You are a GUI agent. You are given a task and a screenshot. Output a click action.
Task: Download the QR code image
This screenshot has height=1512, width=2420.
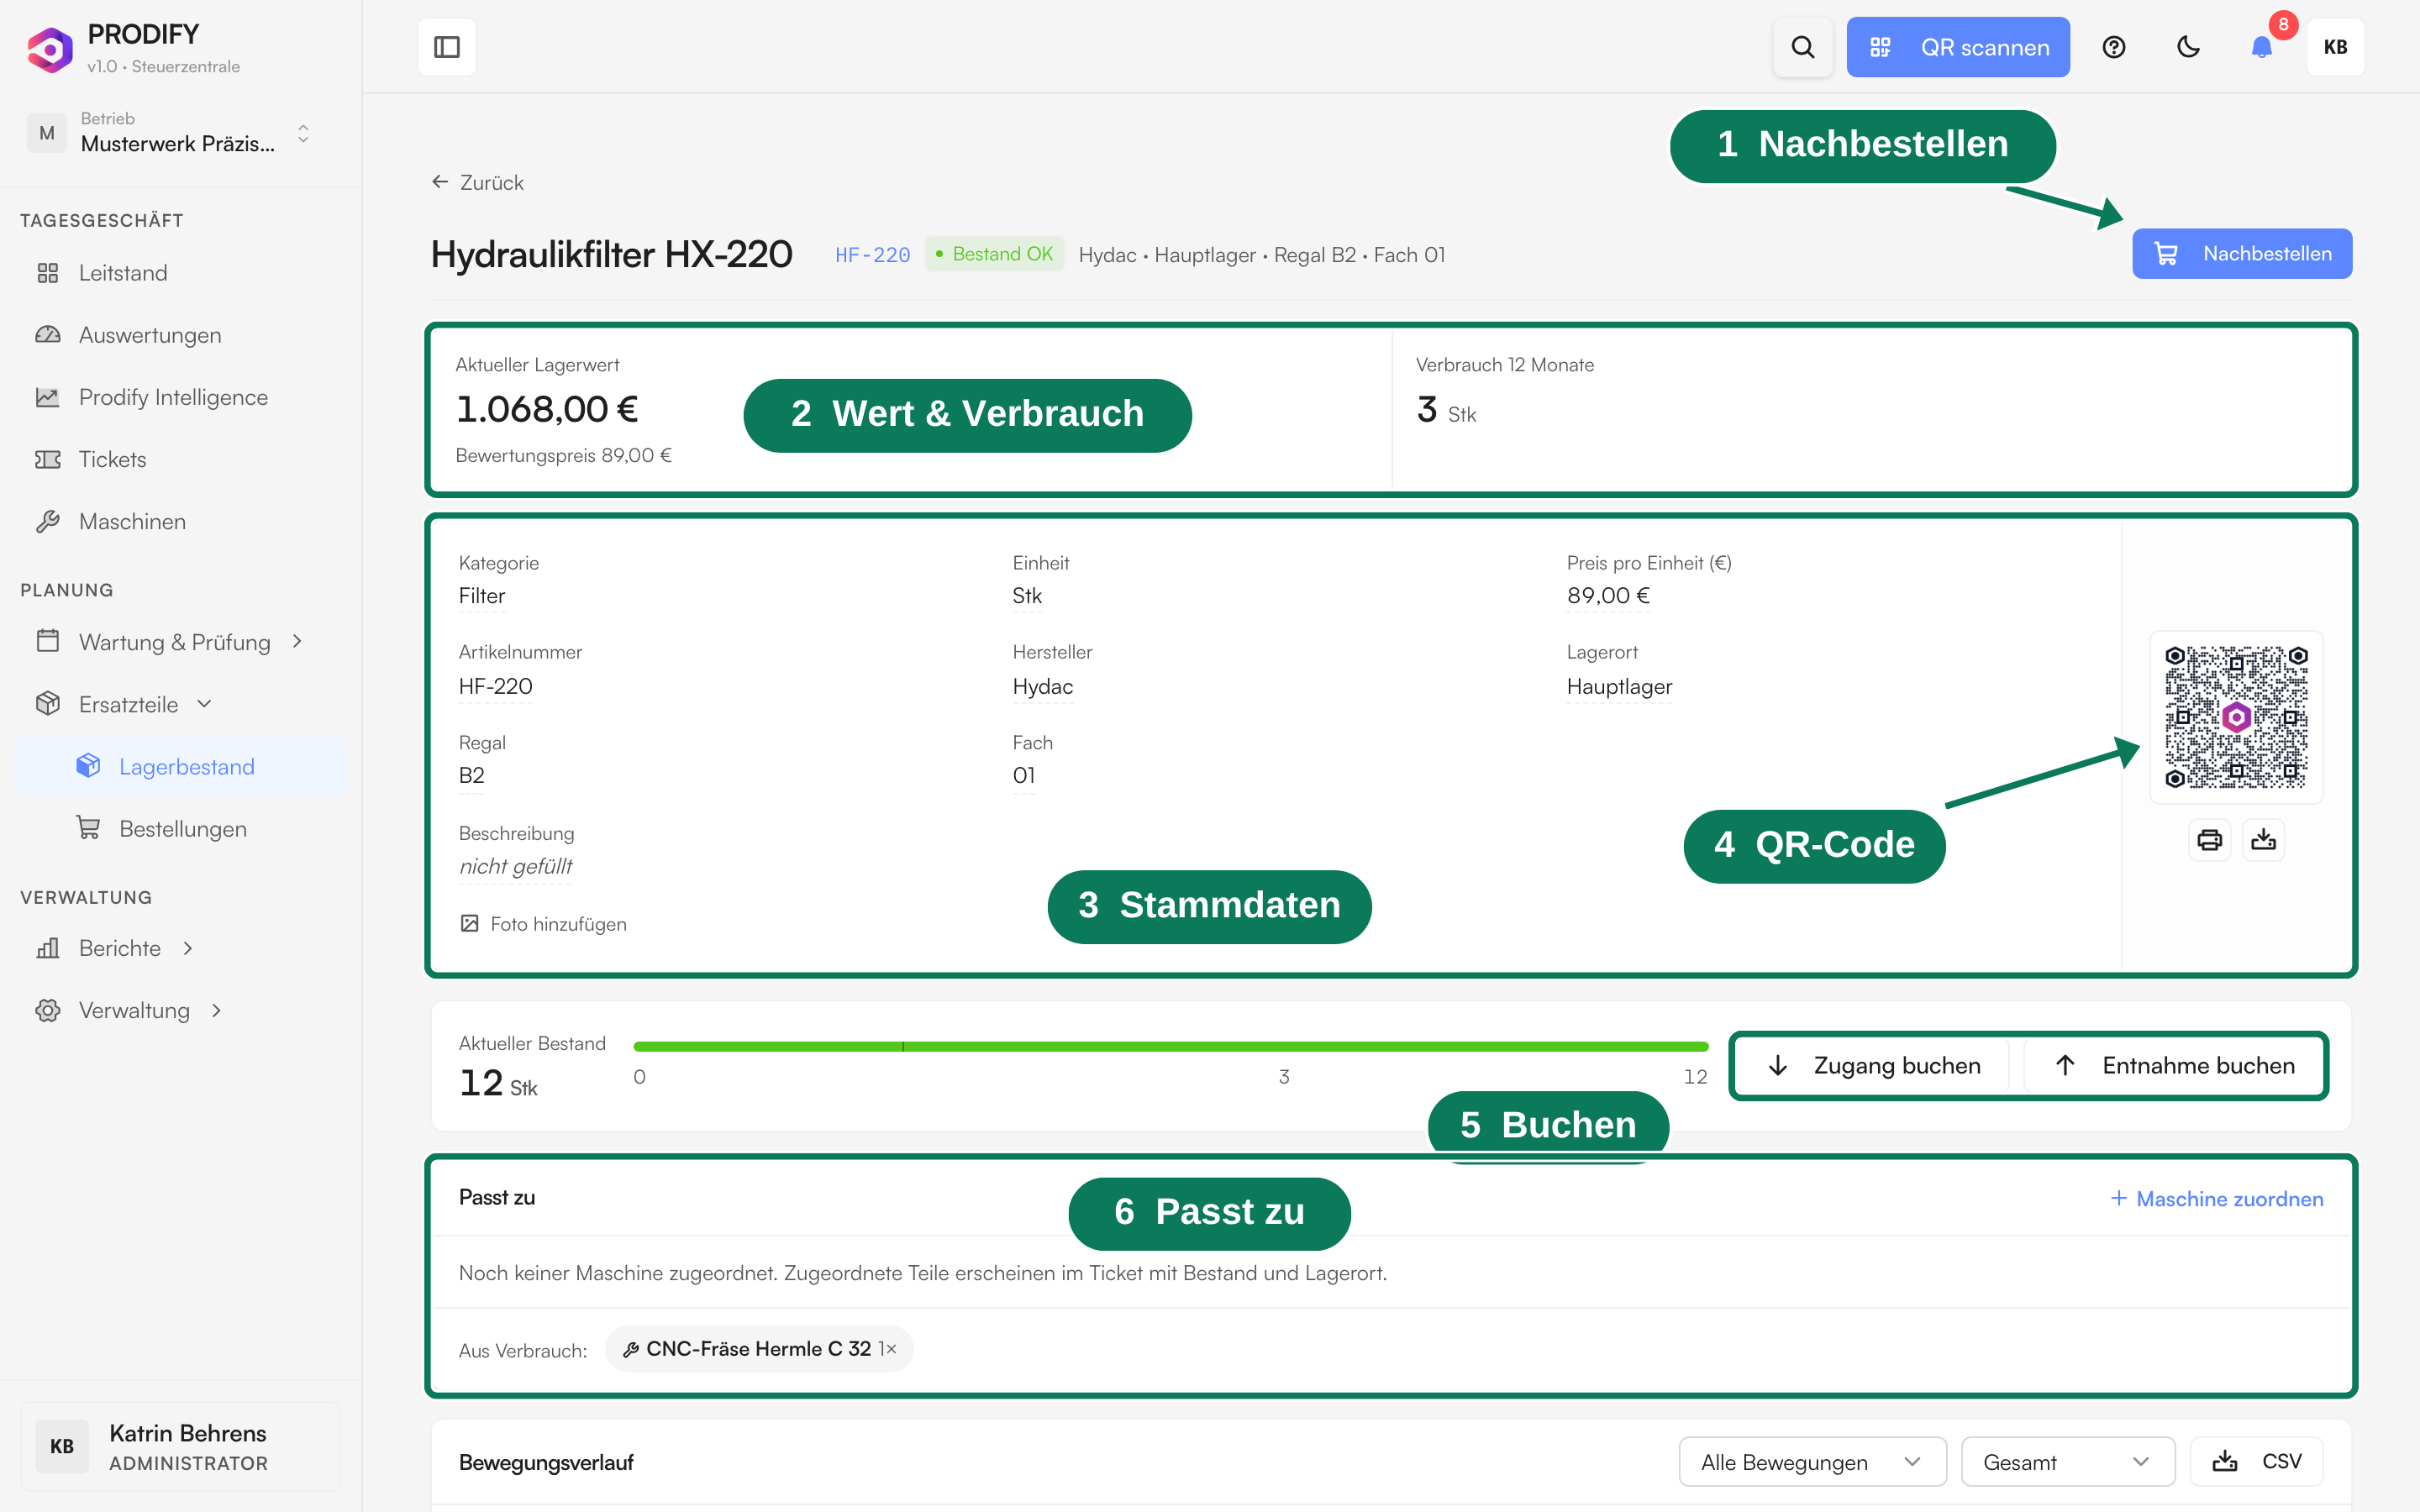click(x=2263, y=840)
